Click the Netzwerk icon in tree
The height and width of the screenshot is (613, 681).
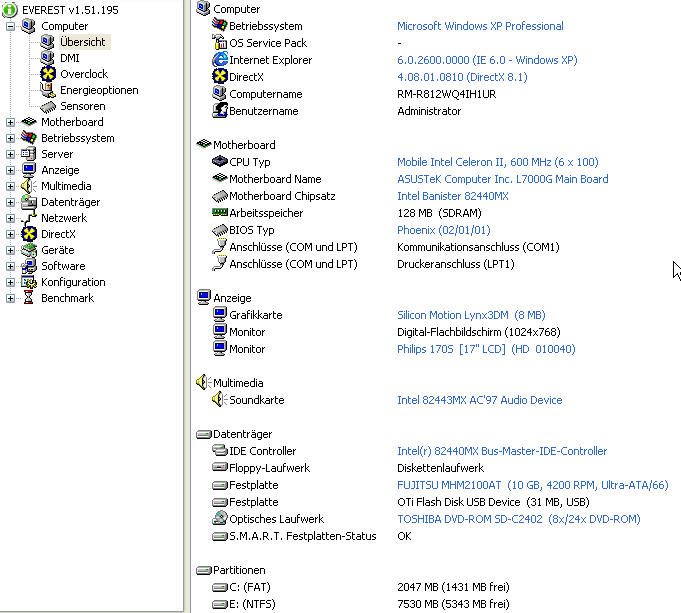pos(29,218)
